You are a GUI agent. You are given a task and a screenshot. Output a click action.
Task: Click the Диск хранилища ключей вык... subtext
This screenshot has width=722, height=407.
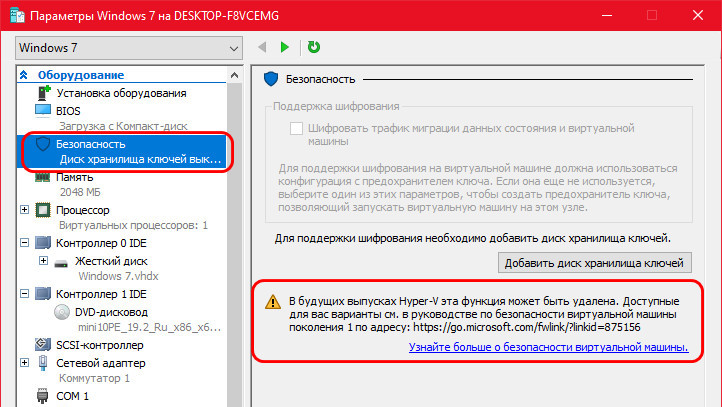click(x=140, y=159)
